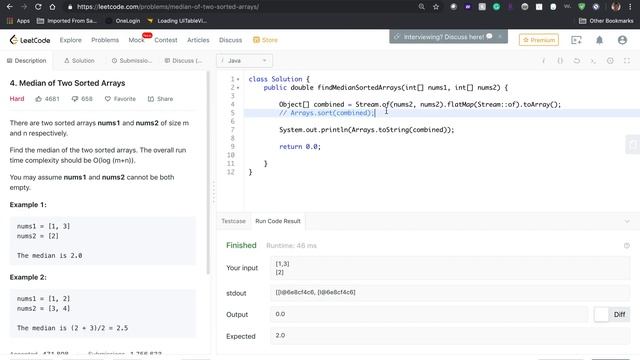Bookmark this page with star icon
This screenshot has width=640, height=360.
[436, 7]
